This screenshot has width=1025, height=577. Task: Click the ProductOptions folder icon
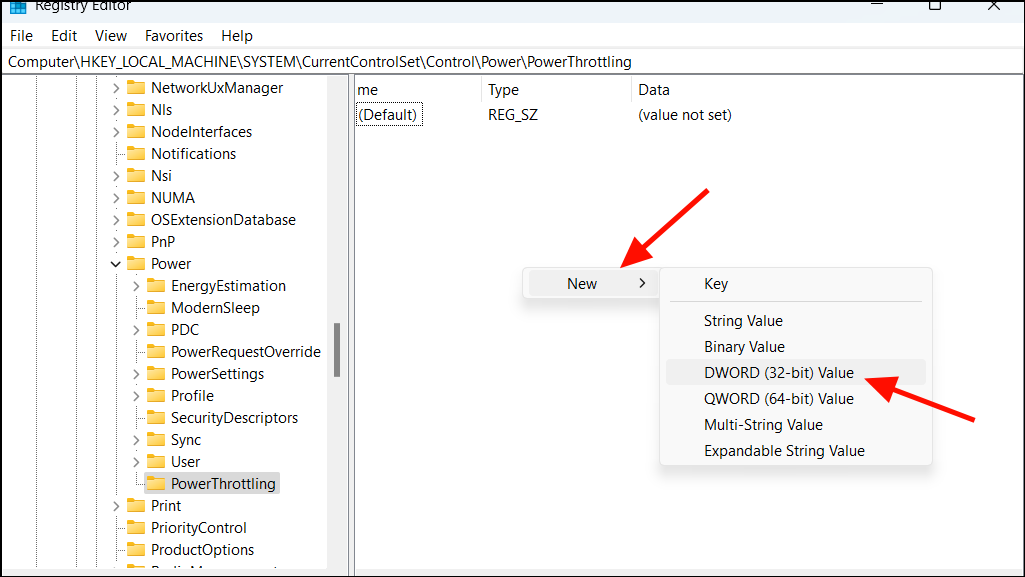coord(136,550)
